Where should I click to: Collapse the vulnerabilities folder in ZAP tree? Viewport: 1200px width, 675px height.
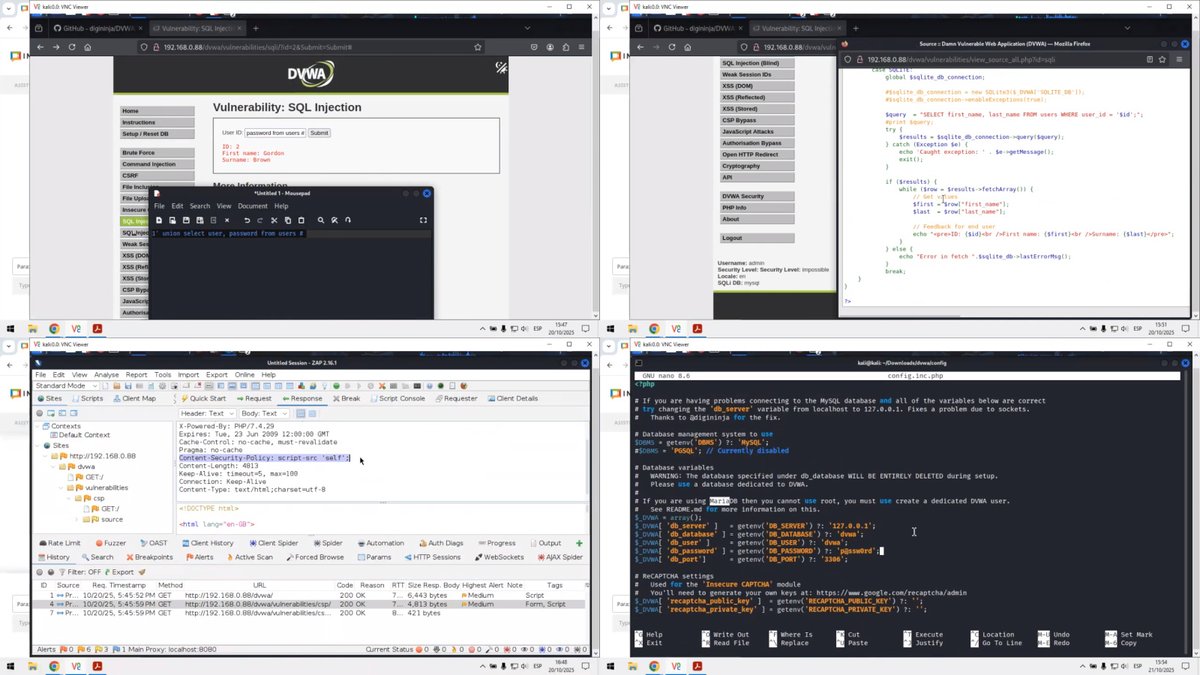[61, 488]
